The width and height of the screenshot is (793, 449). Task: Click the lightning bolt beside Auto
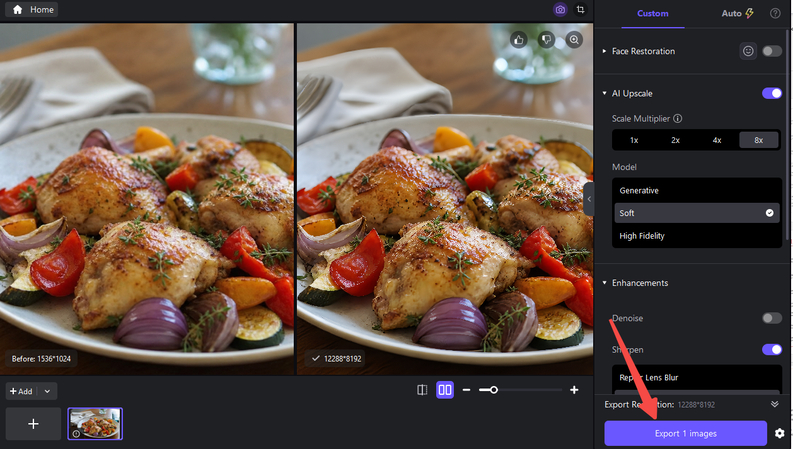tap(749, 13)
